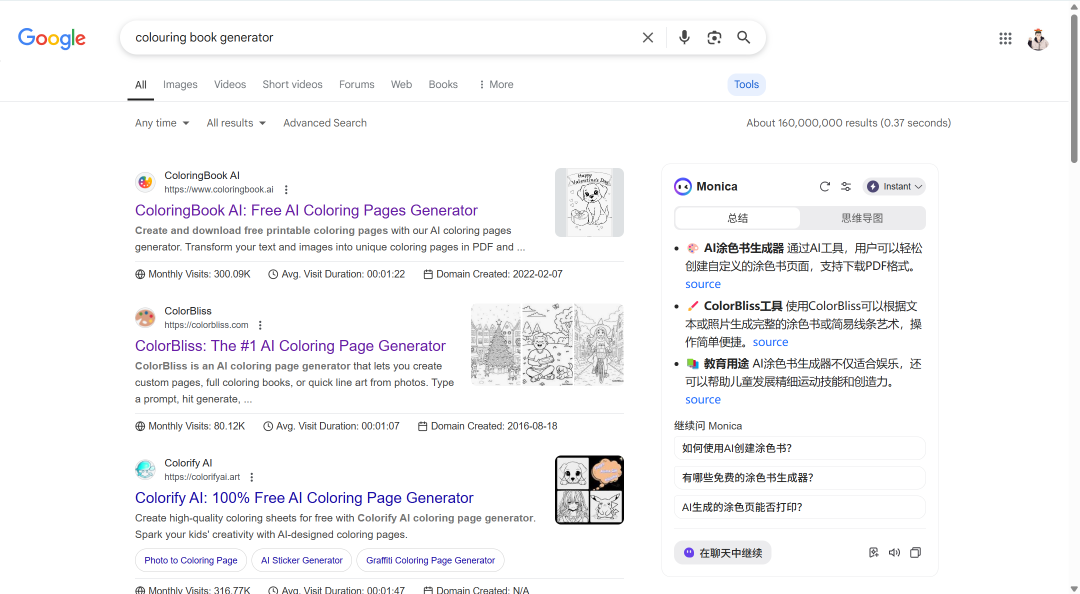Open the ColorBliss coloring pages thumbnail
This screenshot has height=594, width=1080.
coord(548,345)
